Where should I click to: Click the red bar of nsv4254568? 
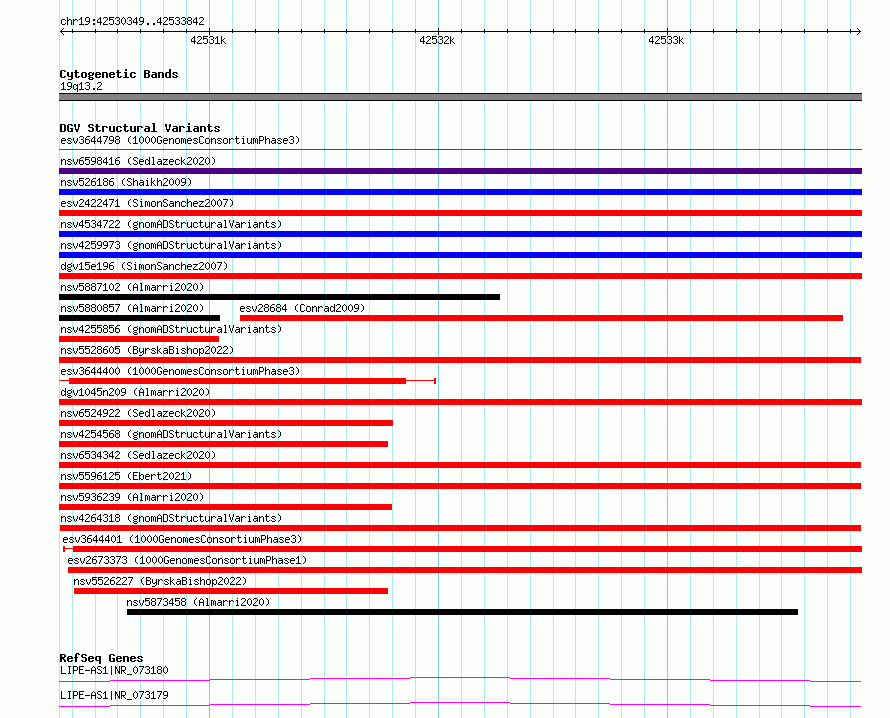[224, 444]
